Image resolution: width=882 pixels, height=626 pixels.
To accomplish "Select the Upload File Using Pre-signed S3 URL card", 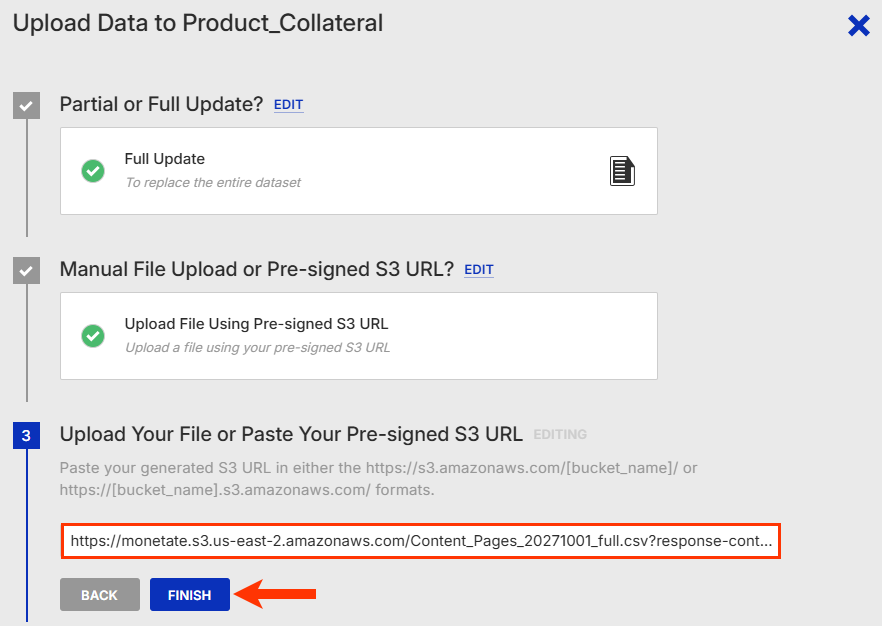I will [358, 336].
